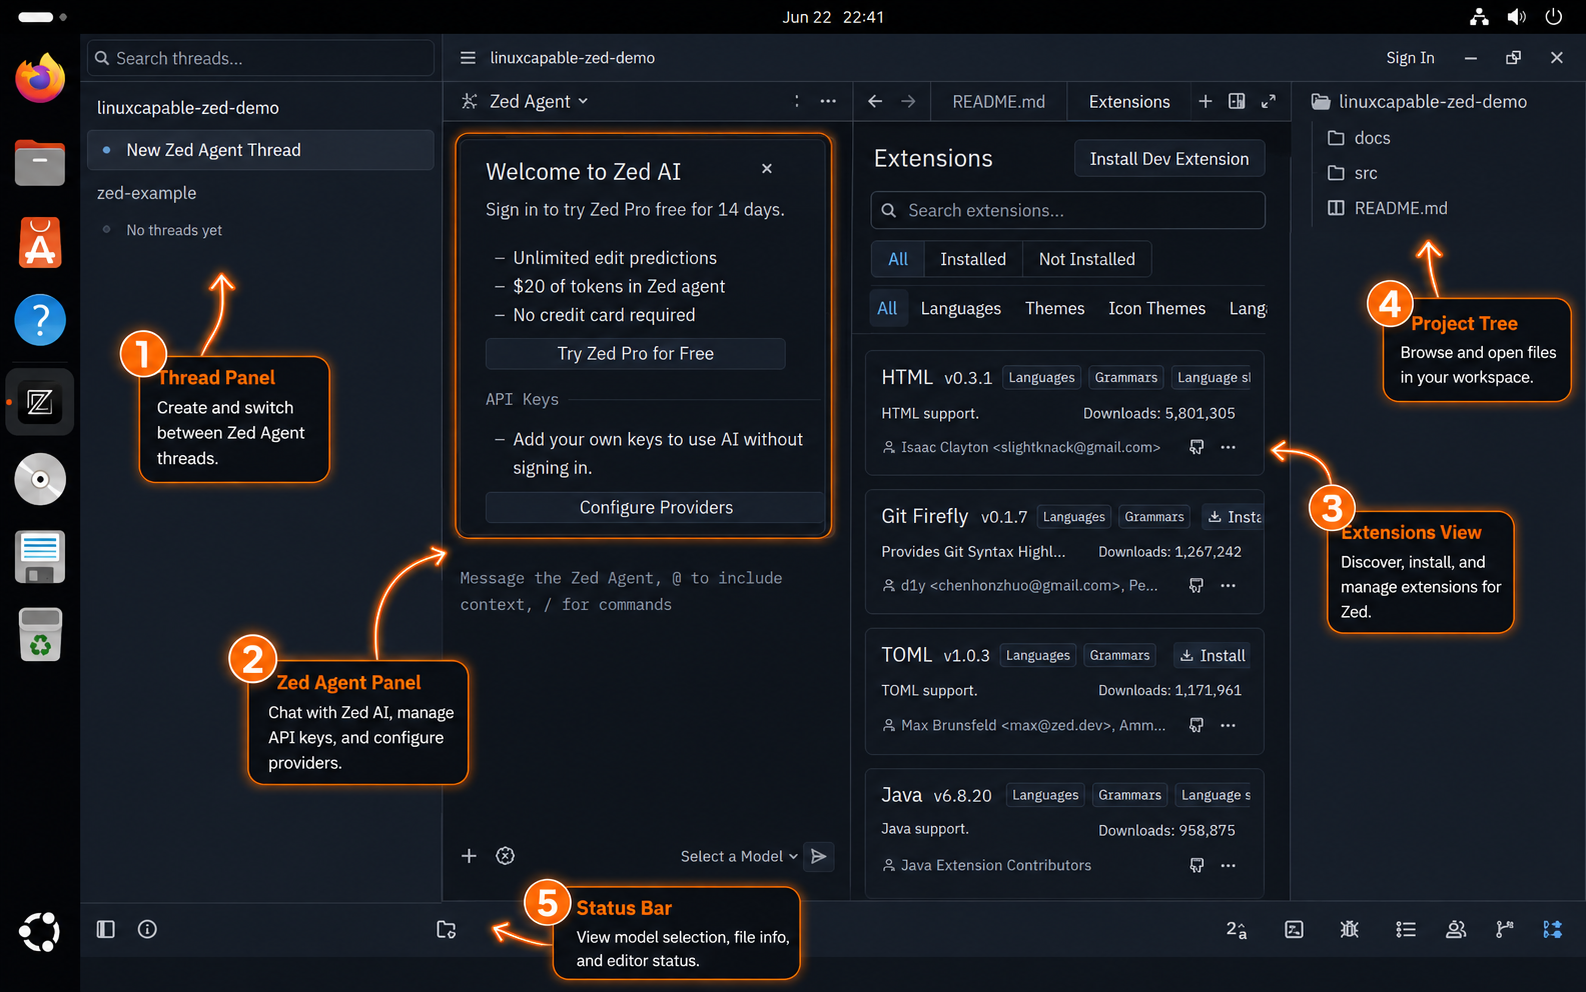Add context with the plus icon below message box
The height and width of the screenshot is (992, 1586).
click(x=469, y=856)
